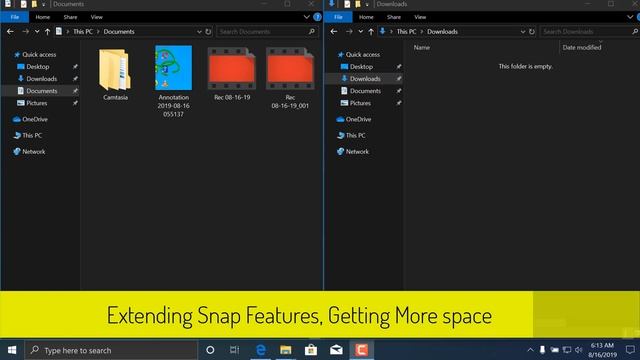Go up one level in Downloads window
The width and height of the screenshot is (640, 360).
pos(371,31)
